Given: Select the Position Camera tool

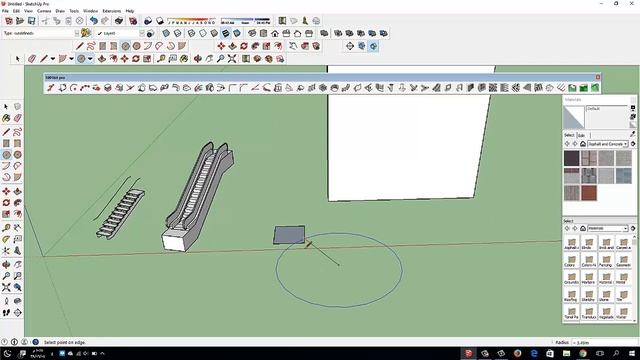Looking at the screenshot, I should click(x=6, y=301).
